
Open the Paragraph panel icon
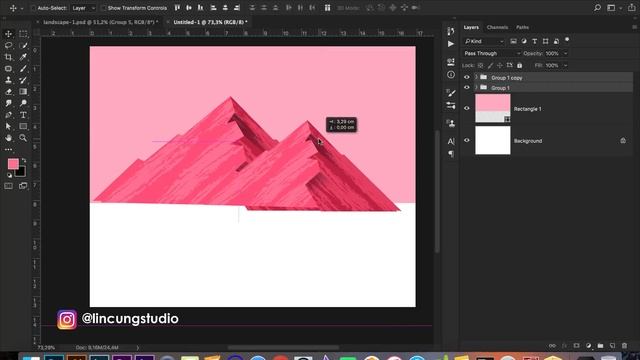coord(451,153)
